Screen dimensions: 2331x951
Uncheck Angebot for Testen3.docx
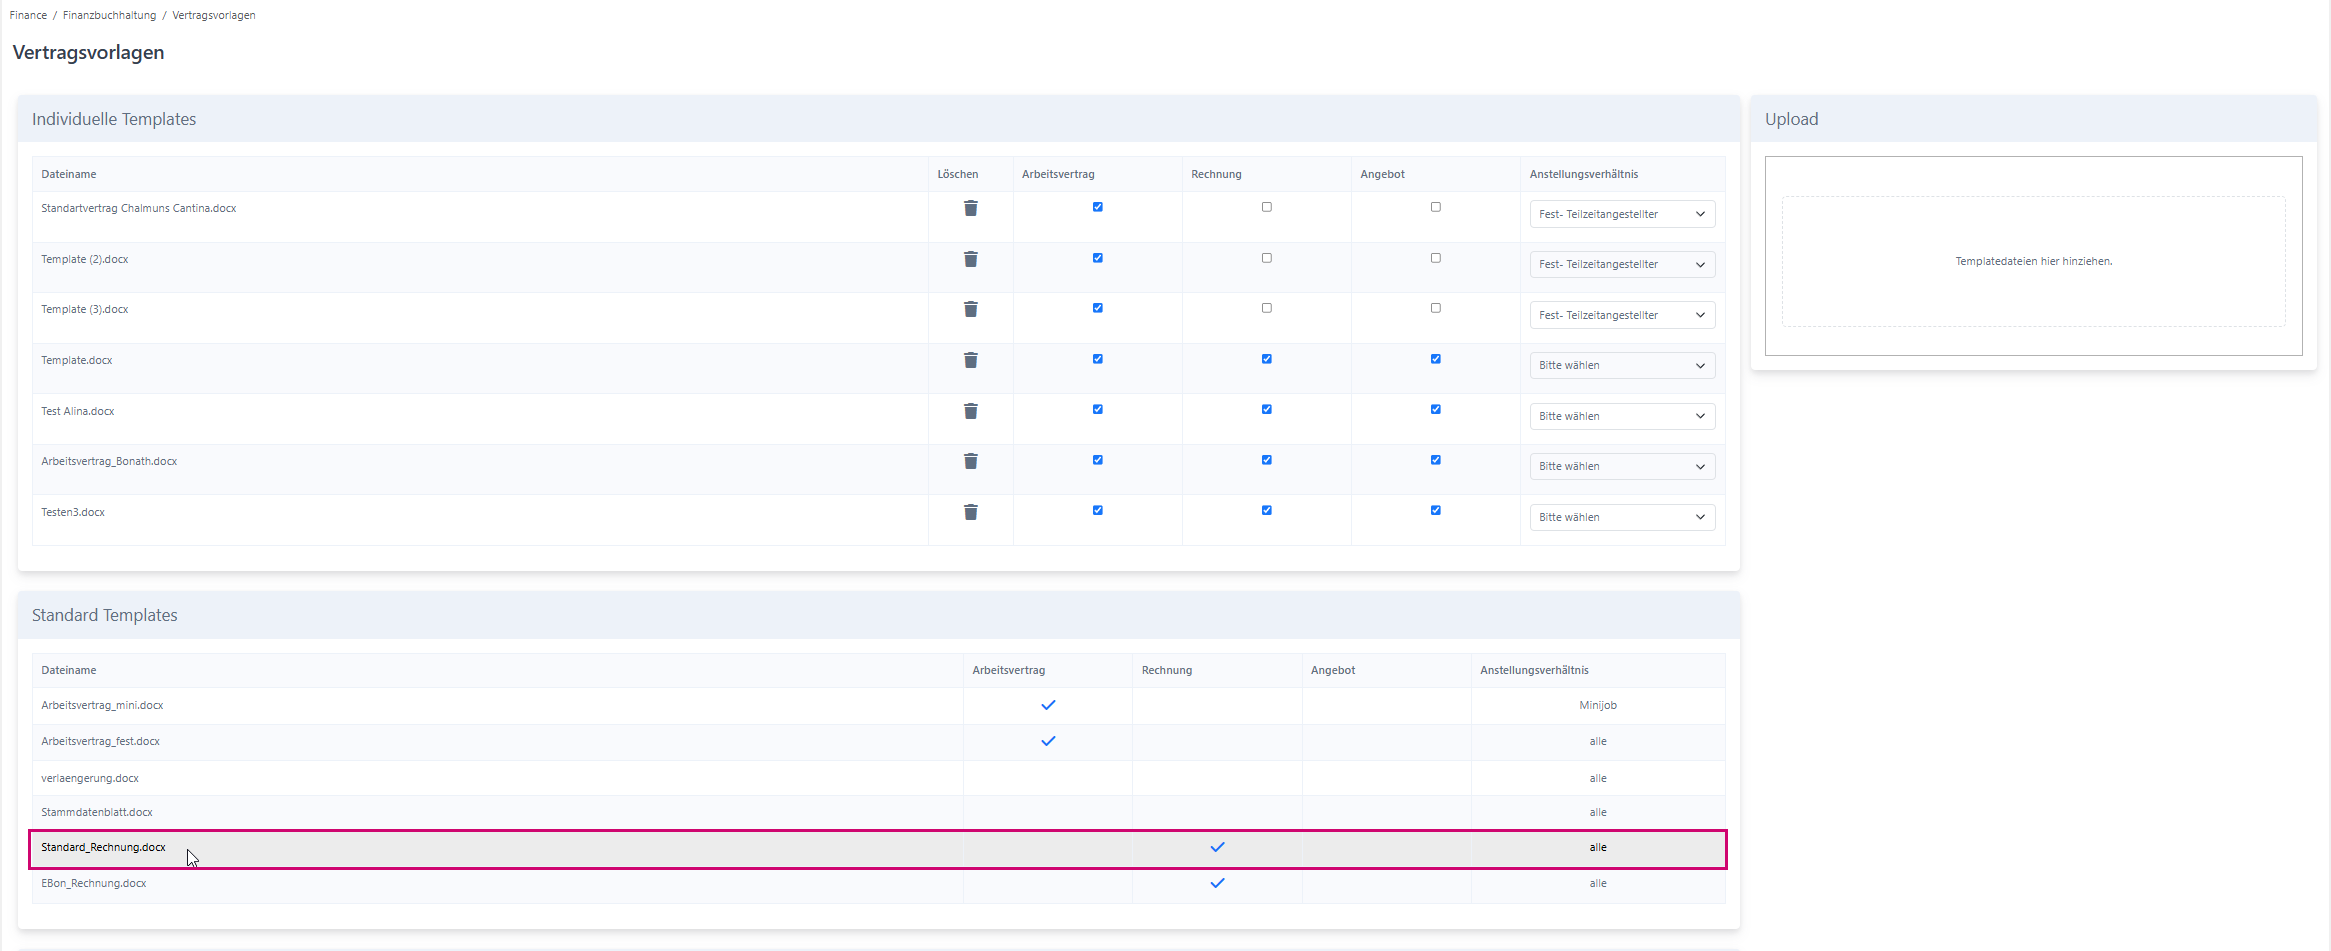click(1436, 510)
